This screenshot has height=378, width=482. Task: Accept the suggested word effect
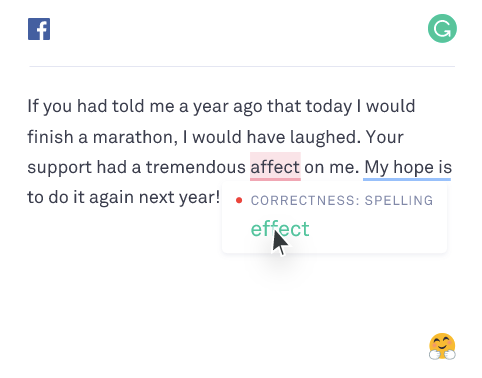point(280,229)
